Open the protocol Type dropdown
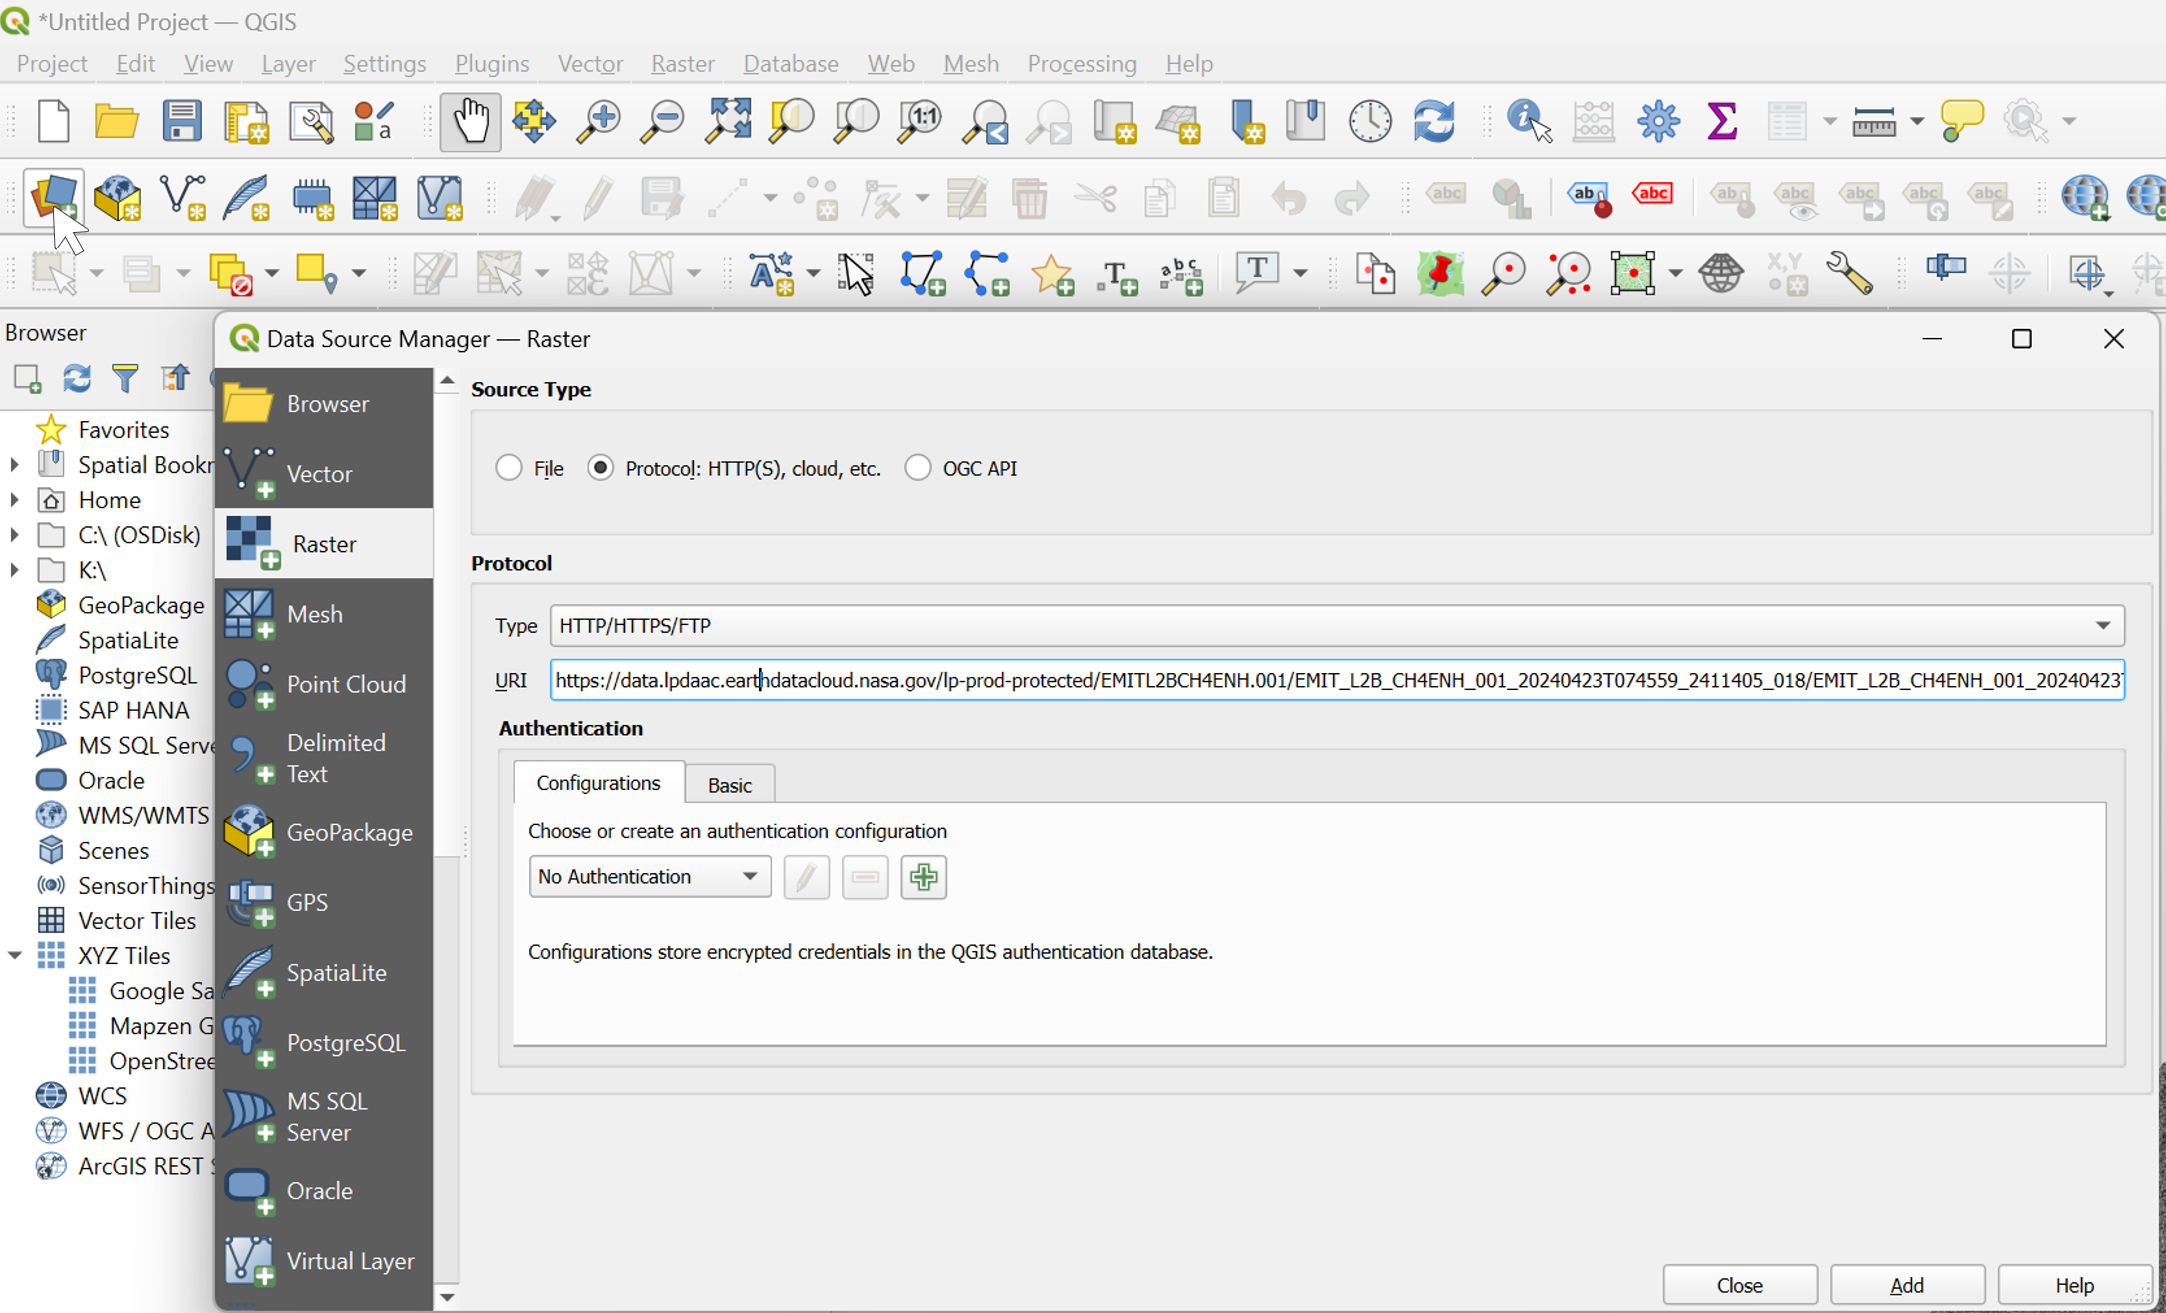The image size is (2166, 1313). coord(1336,625)
